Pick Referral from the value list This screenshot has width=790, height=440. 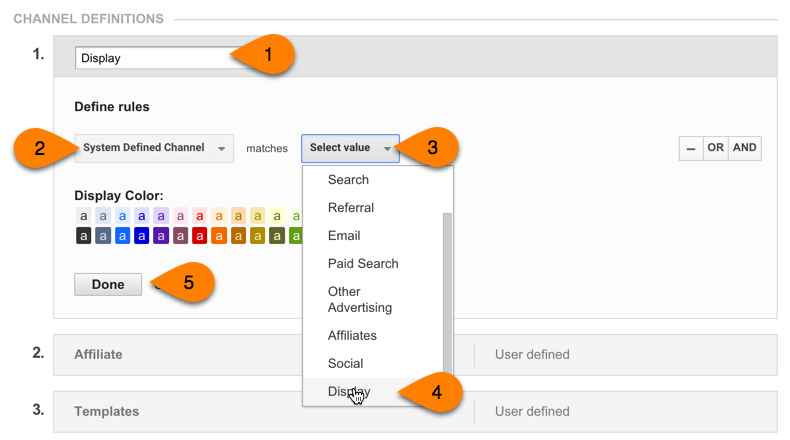pyautogui.click(x=351, y=208)
